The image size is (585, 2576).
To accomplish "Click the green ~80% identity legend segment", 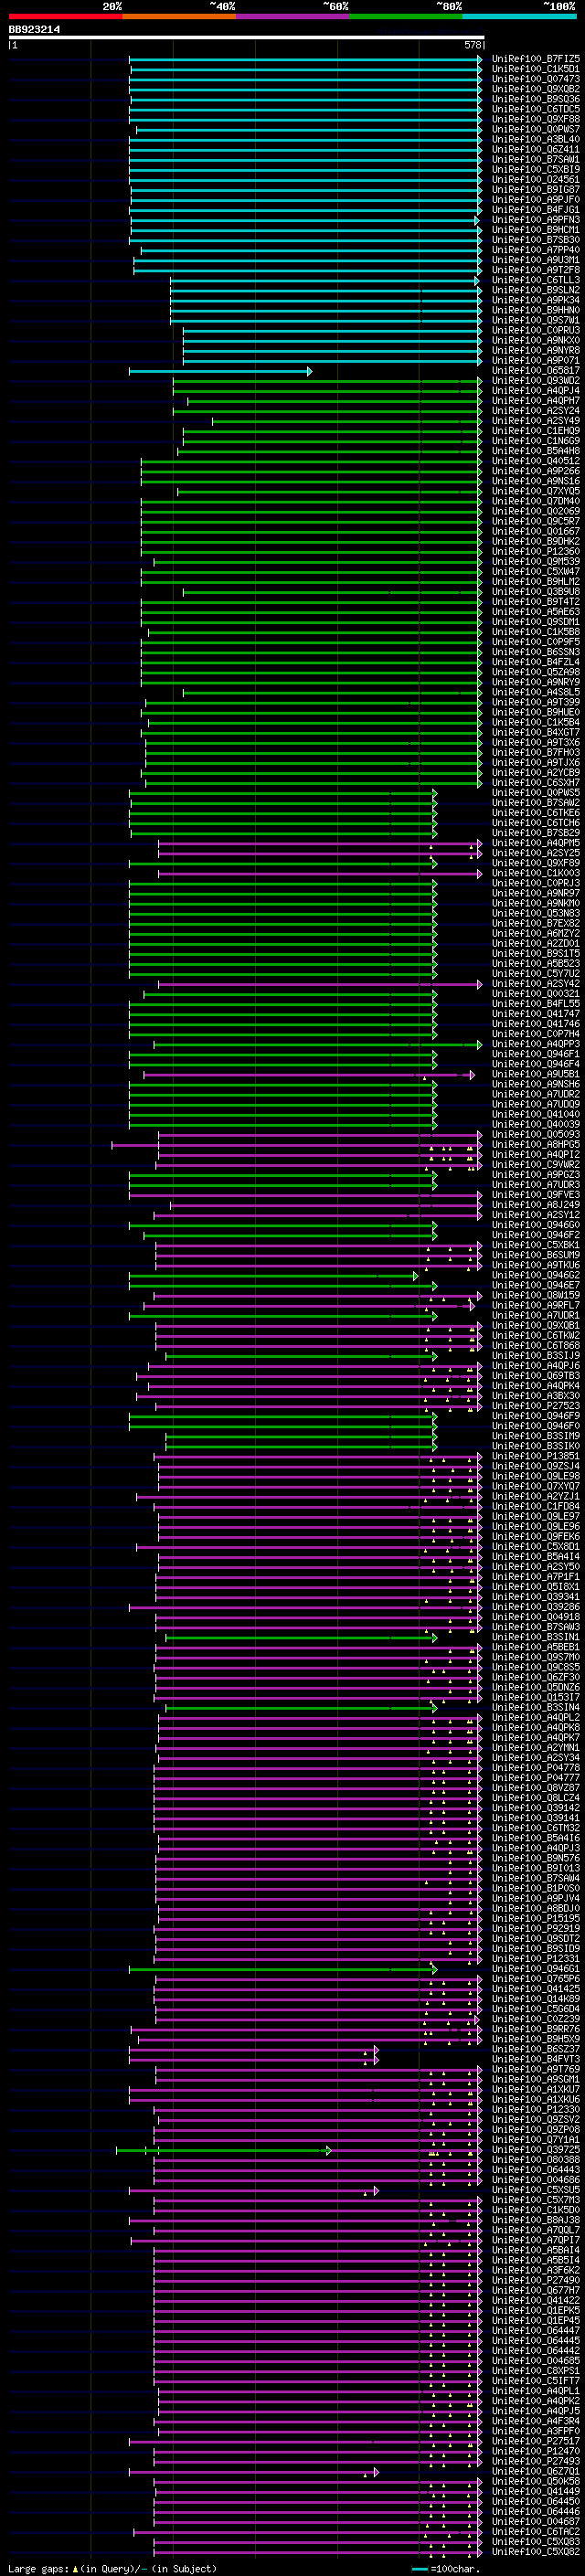I will tap(406, 16).
